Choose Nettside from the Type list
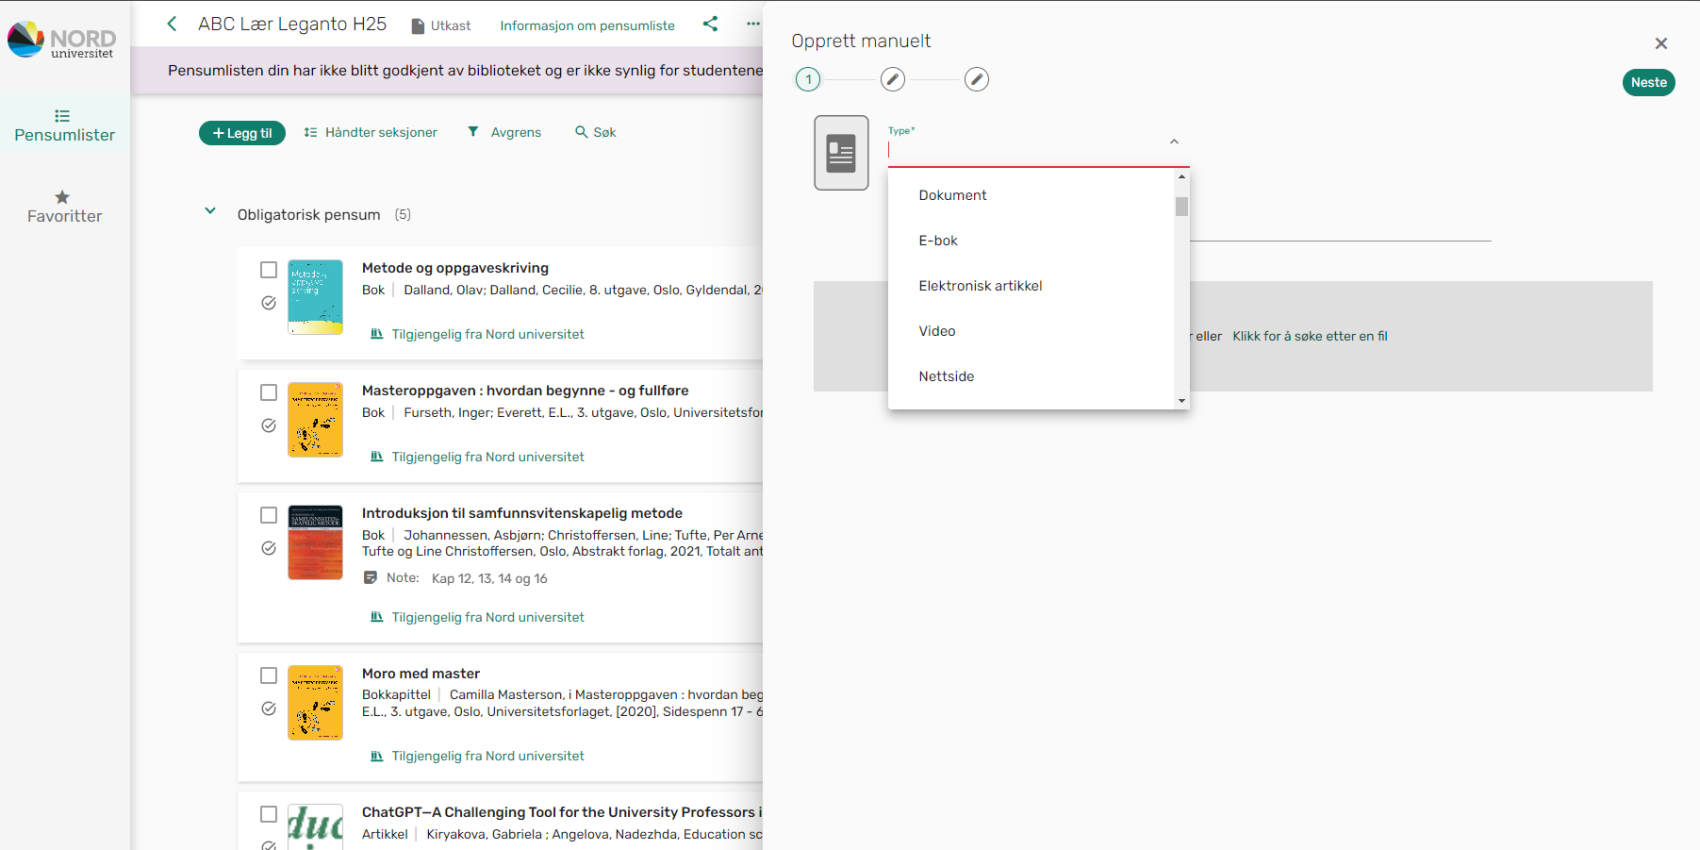Screen dimensions: 1700x850 point(1031,376)
